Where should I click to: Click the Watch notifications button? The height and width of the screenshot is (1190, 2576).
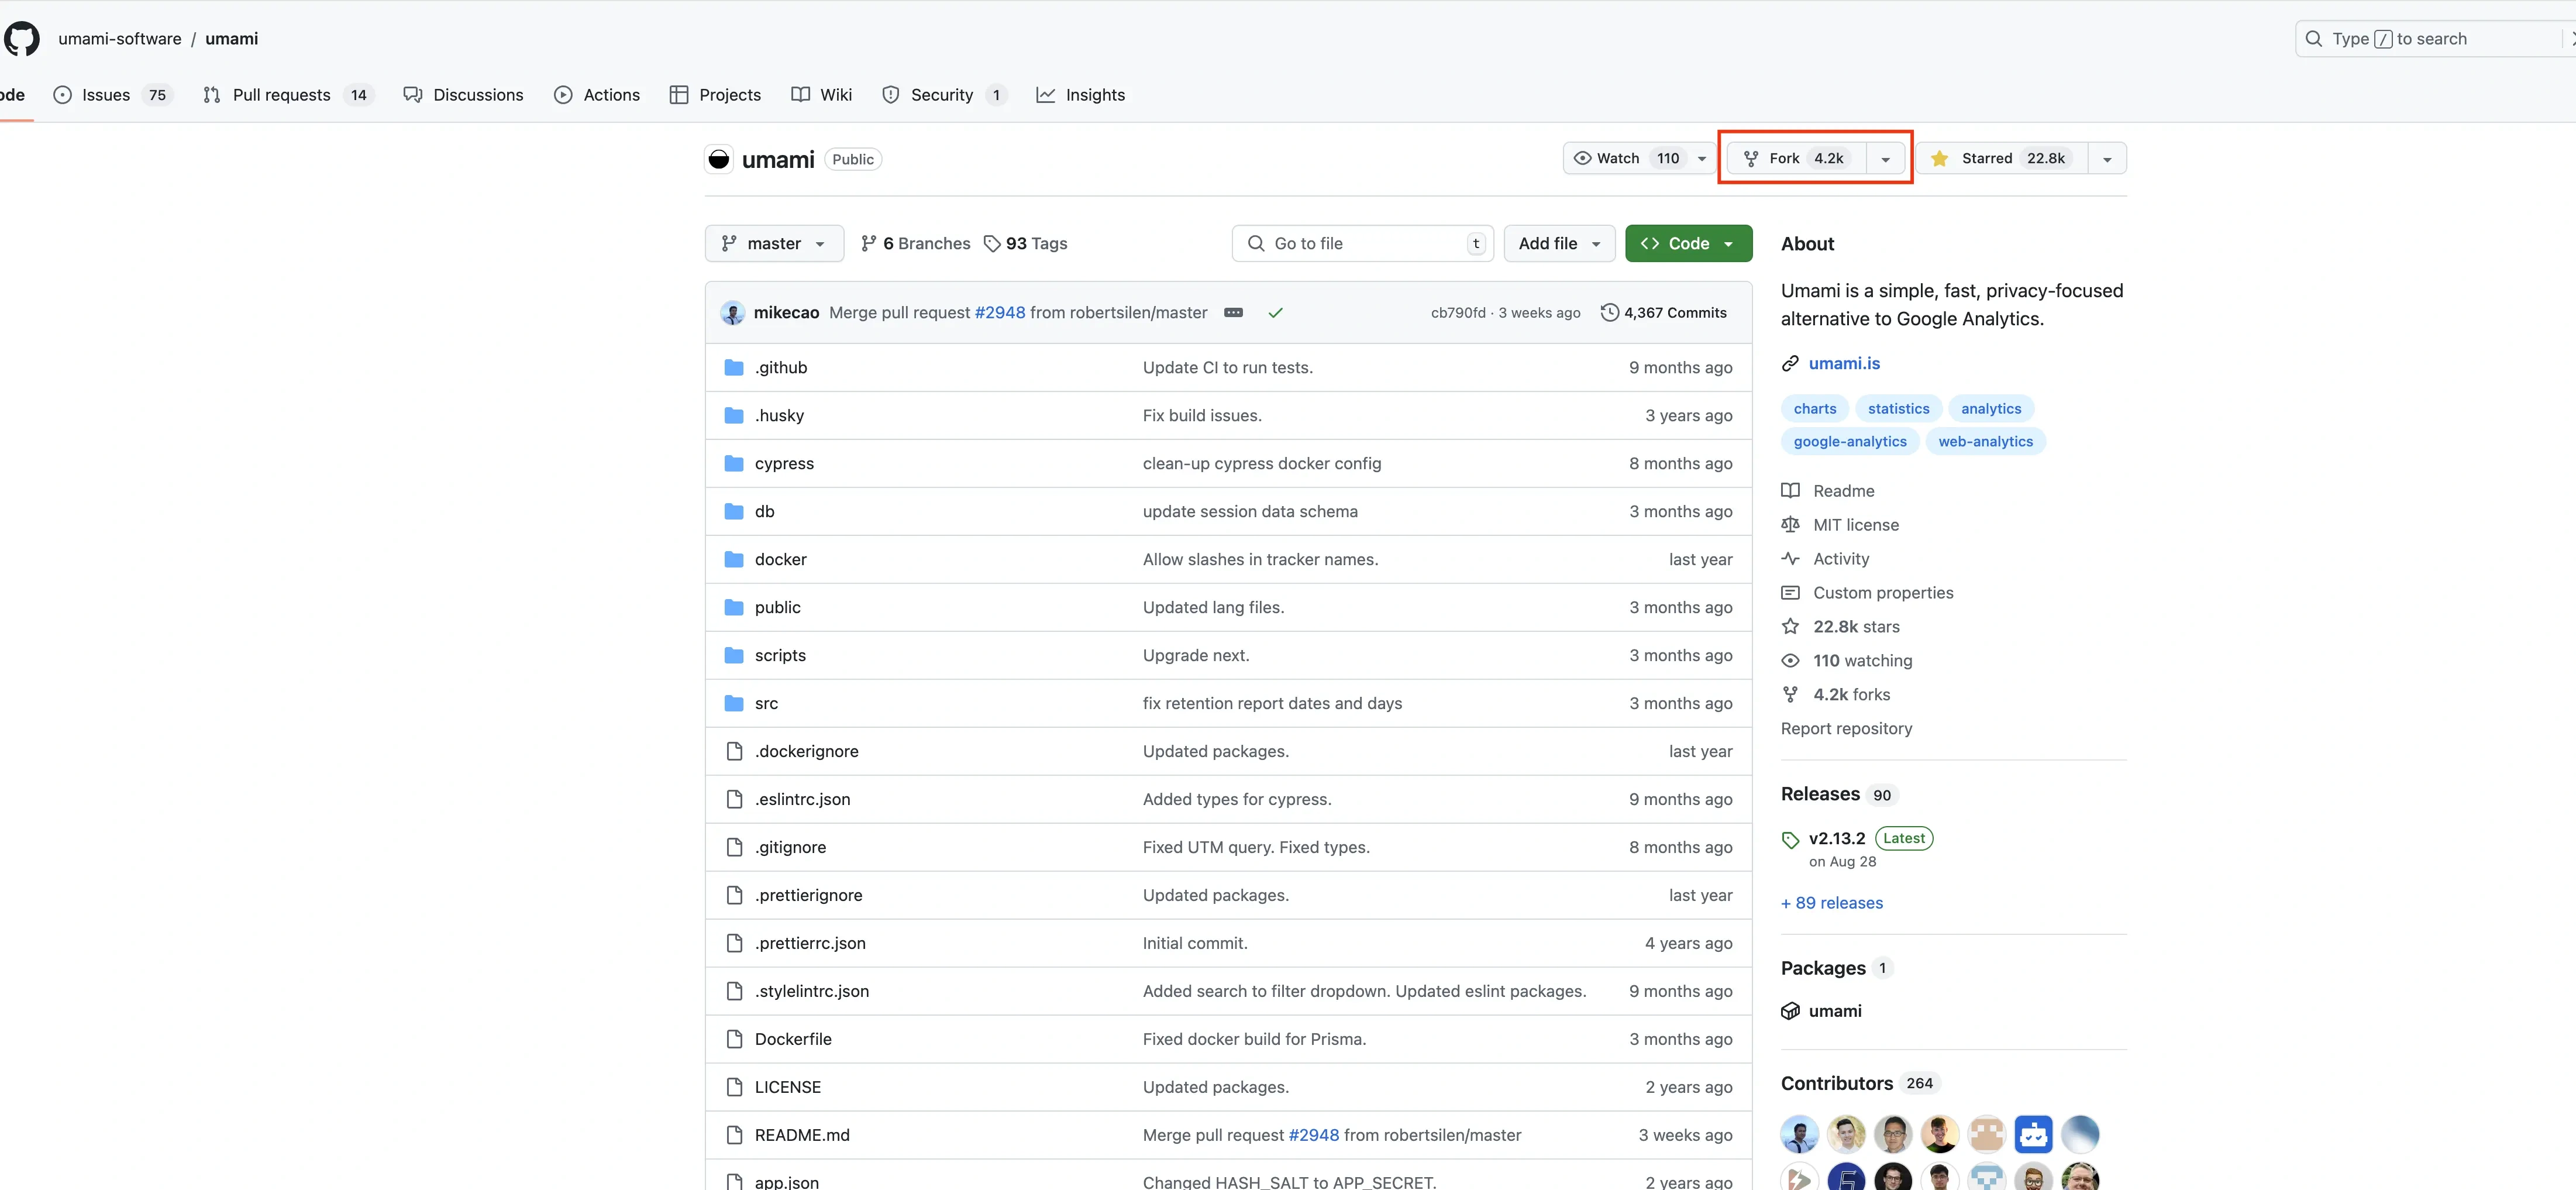click(1625, 159)
